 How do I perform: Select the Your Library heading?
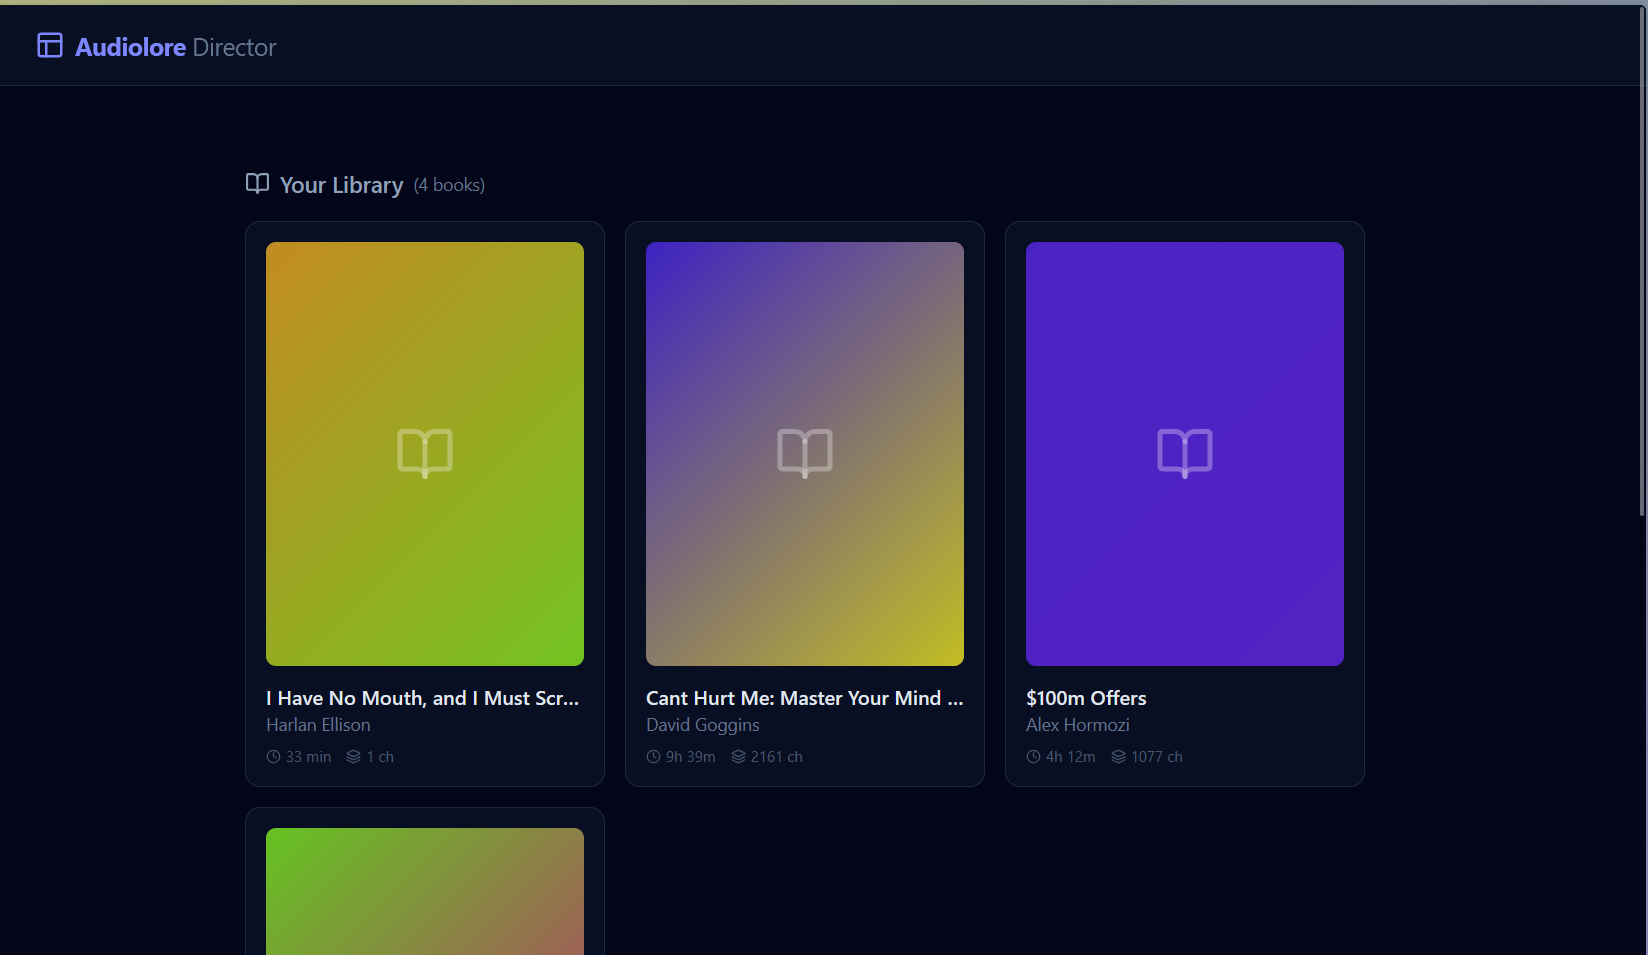click(341, 185)
